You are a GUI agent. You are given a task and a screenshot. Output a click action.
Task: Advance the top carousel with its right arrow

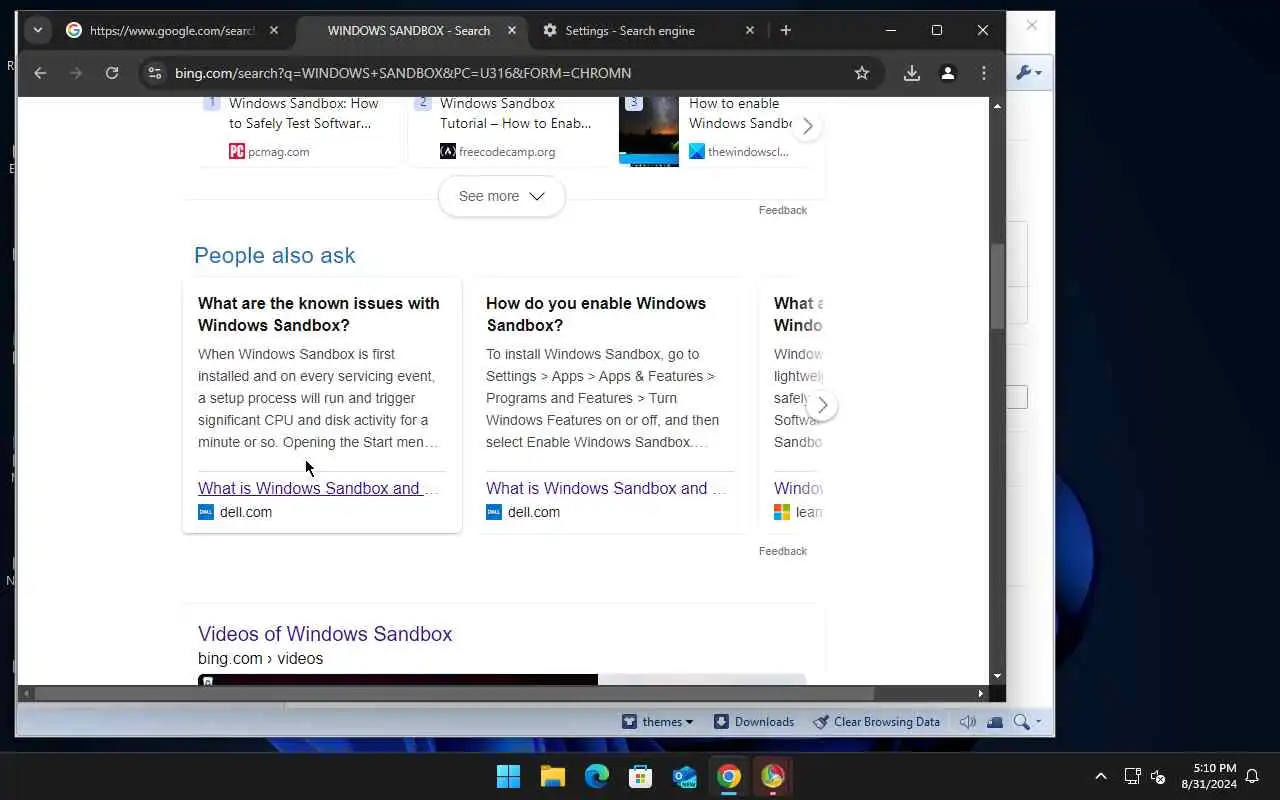[807, 127]
